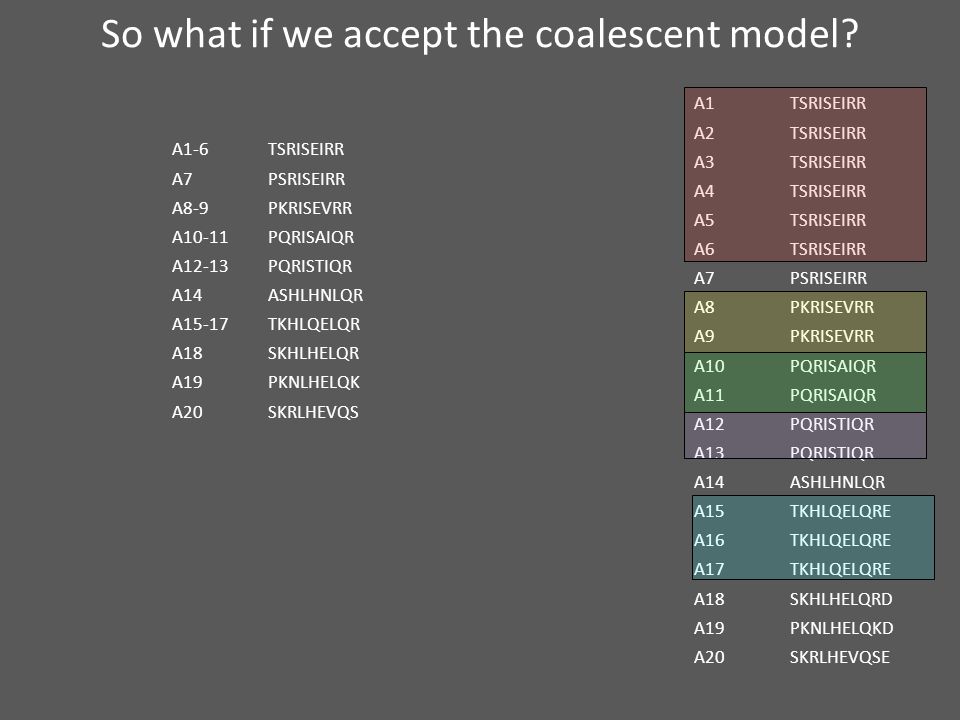960x720 pixels.
Task: Select the PKRISEVRR sequence next to A8-9
Action: tap(310, 208)
